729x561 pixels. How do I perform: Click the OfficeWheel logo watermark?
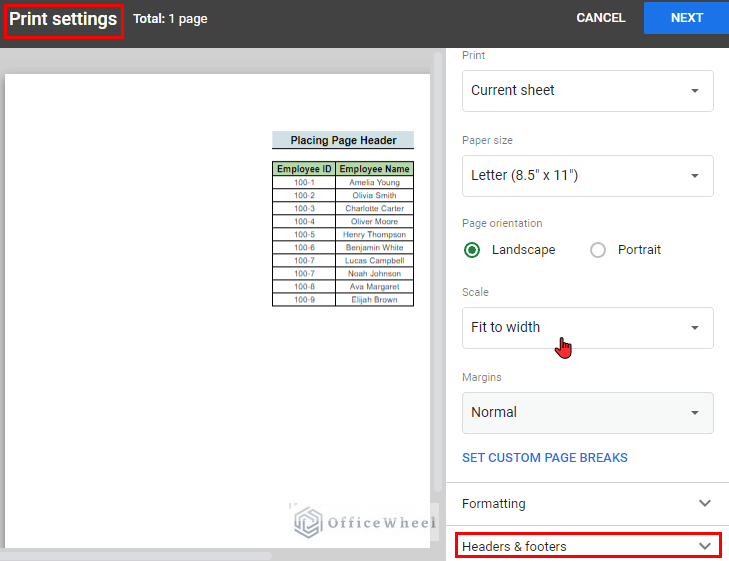click(365, 522)
